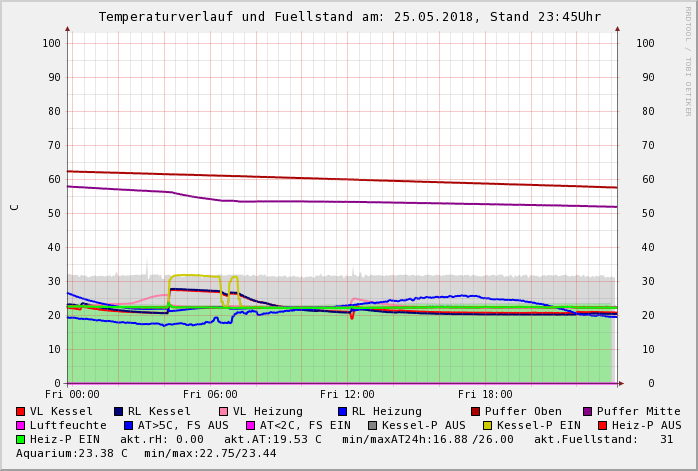Click the gray Kessel-P AUS legend swatch
Viewport: 698px width, 471px height.
pyautogui.click(x=372, y=426)
